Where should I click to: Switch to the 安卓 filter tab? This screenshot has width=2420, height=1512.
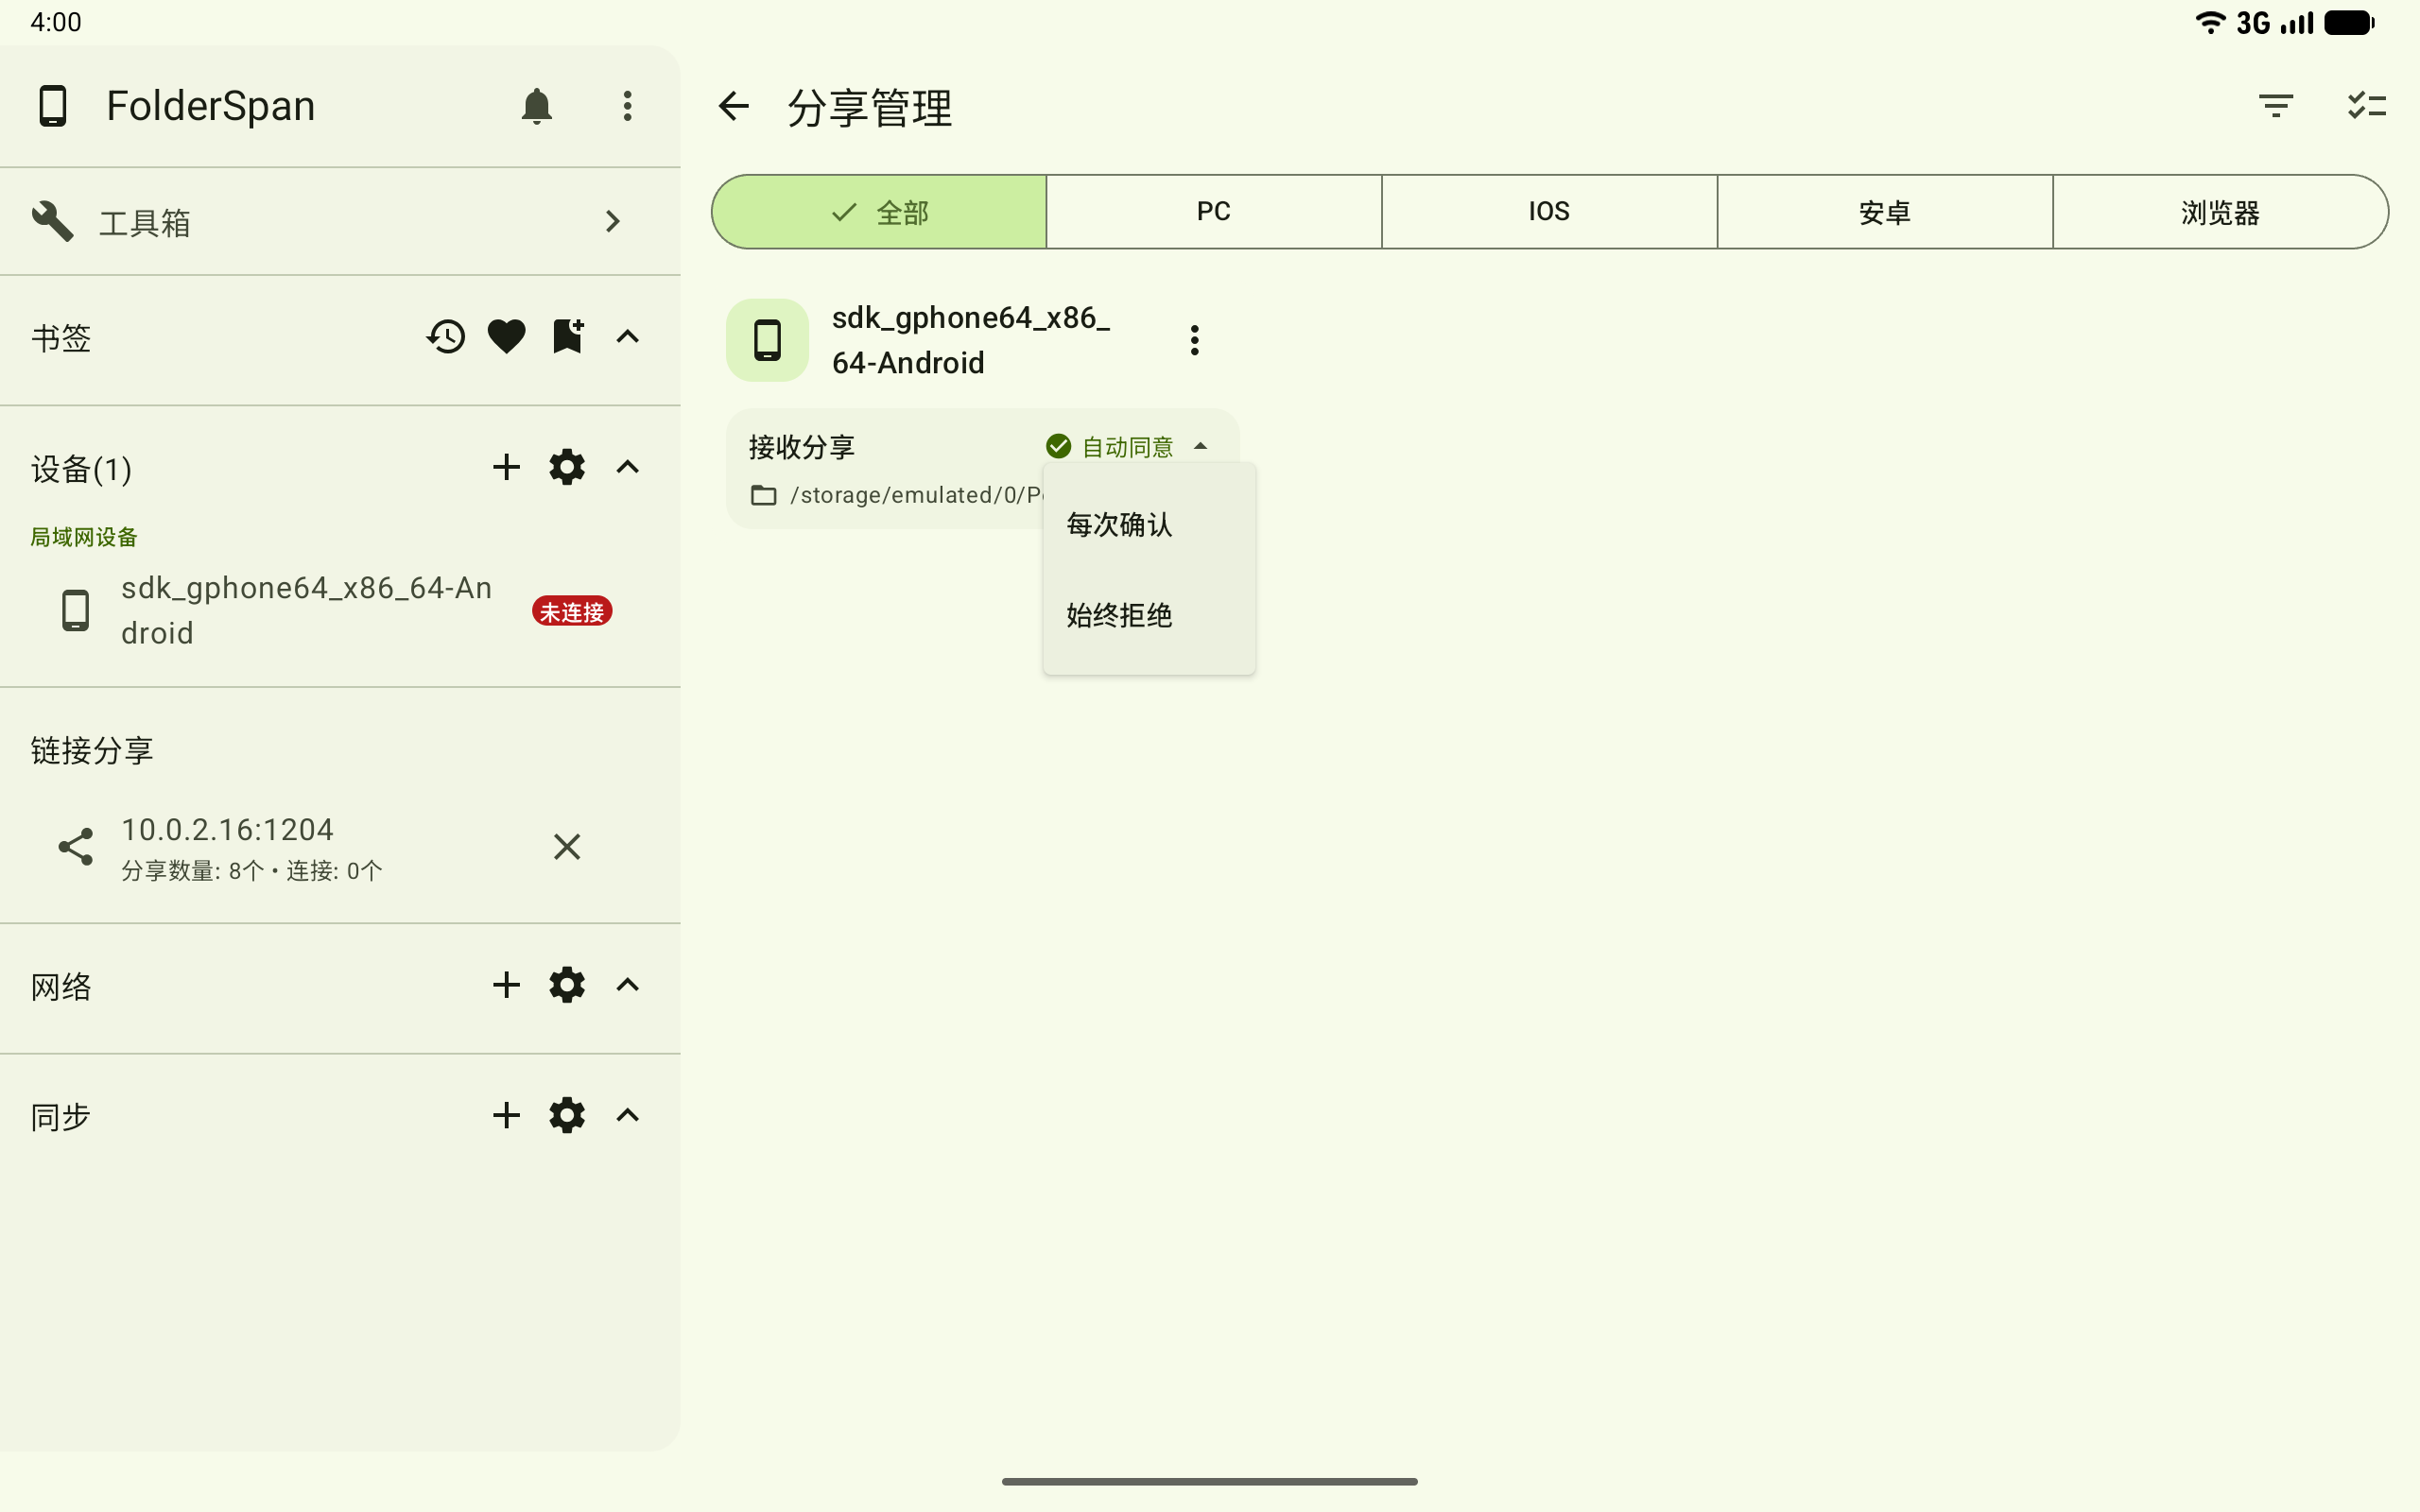pos(1885,212)
